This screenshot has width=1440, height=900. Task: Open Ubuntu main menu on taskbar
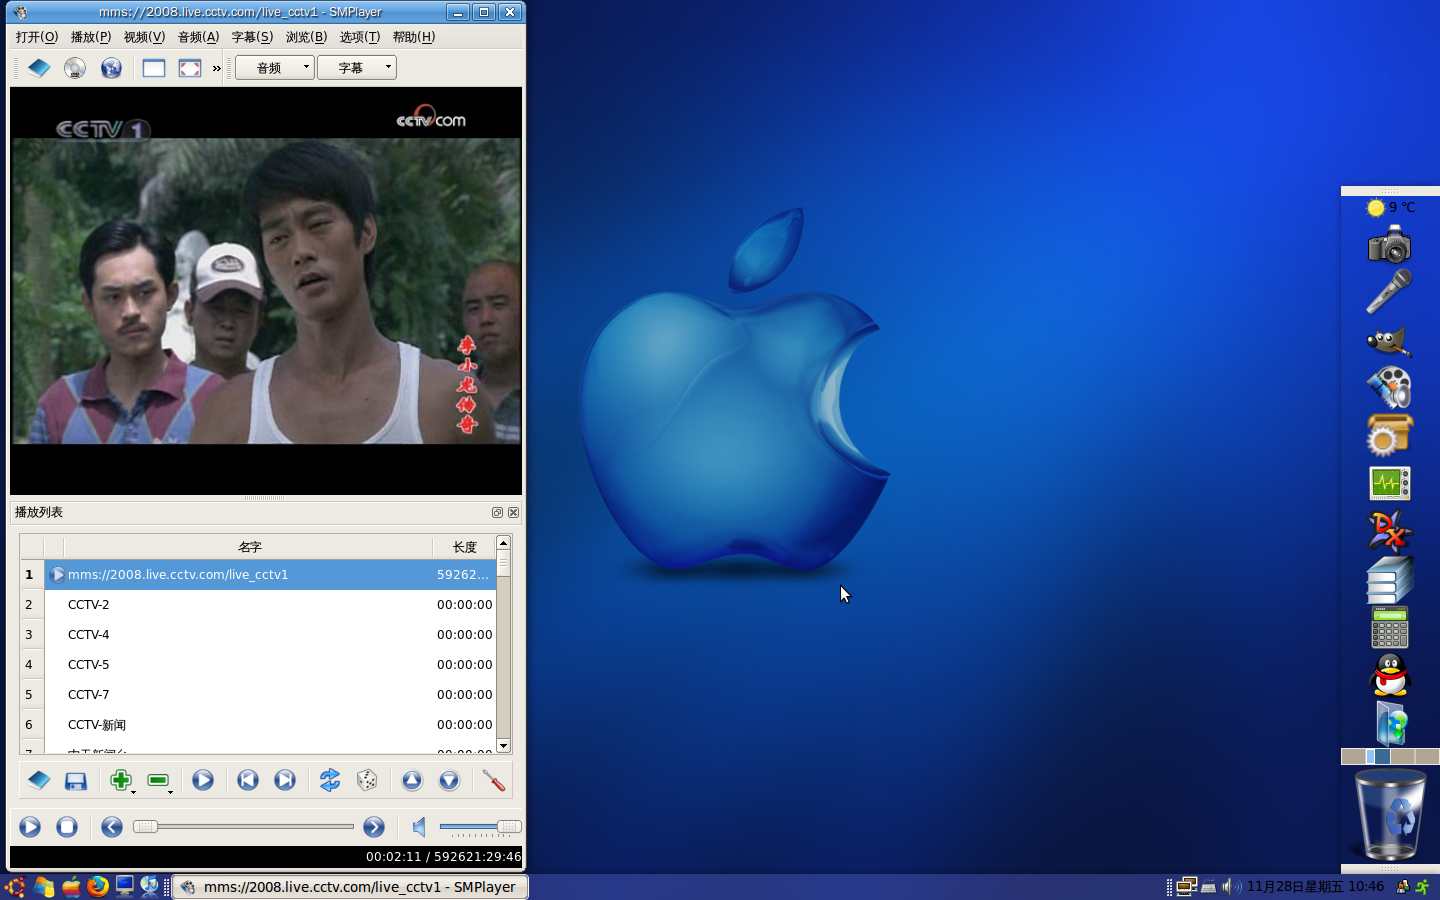15,887
